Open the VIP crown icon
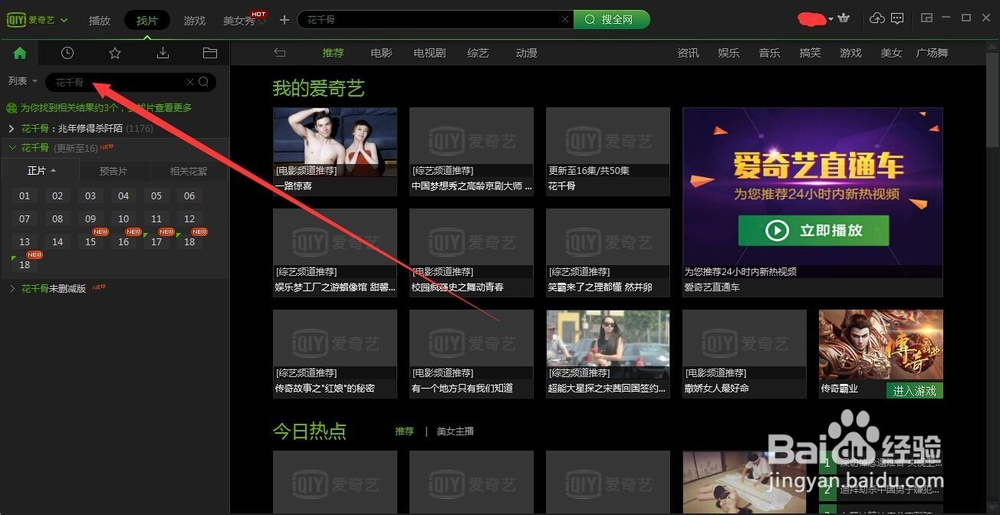1000x515 pixels. click(x=844, y=18)
